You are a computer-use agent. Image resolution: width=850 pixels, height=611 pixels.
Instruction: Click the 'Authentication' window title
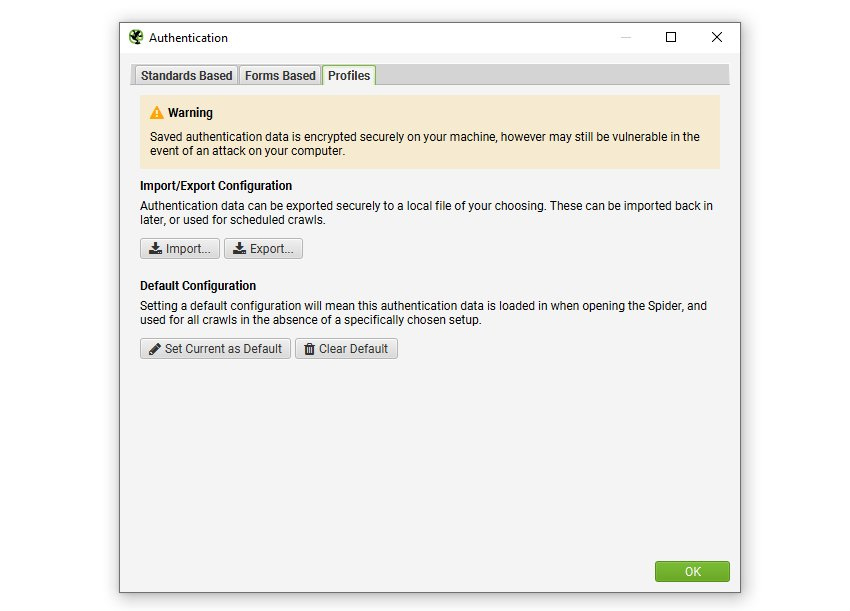(188, 38)
